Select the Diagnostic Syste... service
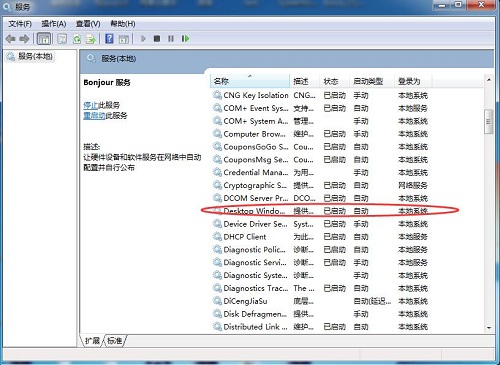The image size is (500, 365). coord(320,275)
